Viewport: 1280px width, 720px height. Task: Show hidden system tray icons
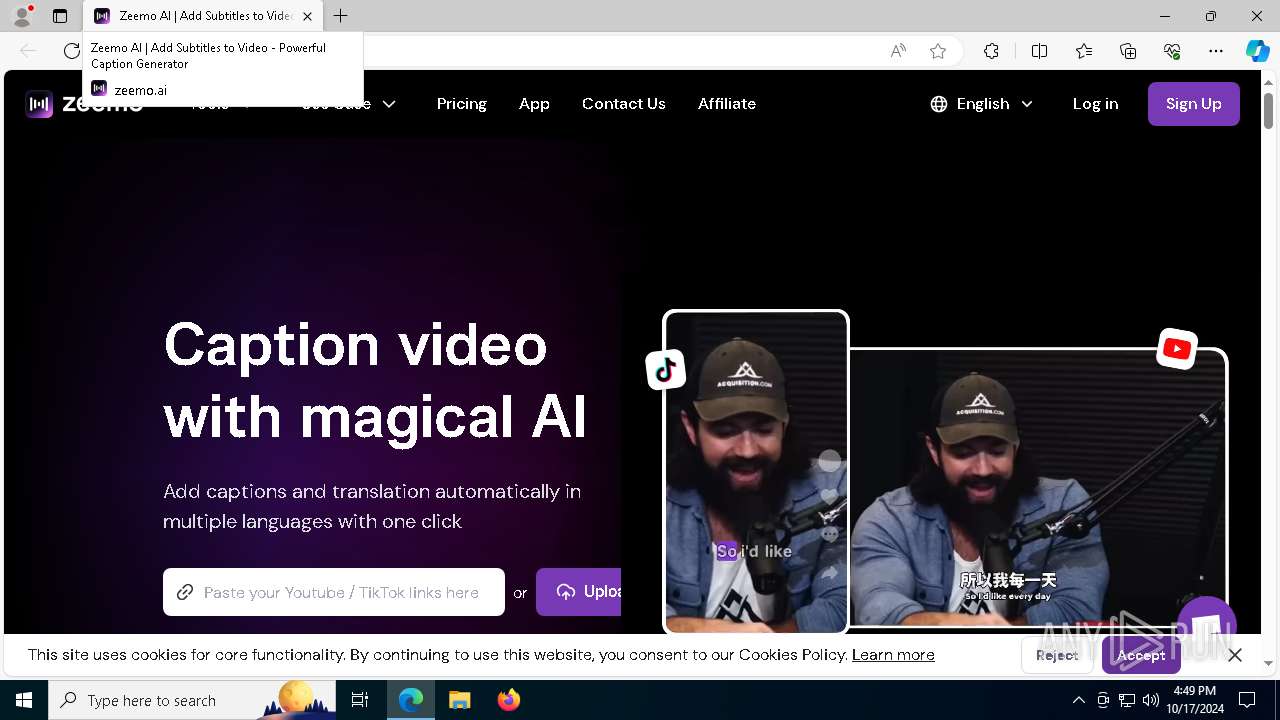1078,700
